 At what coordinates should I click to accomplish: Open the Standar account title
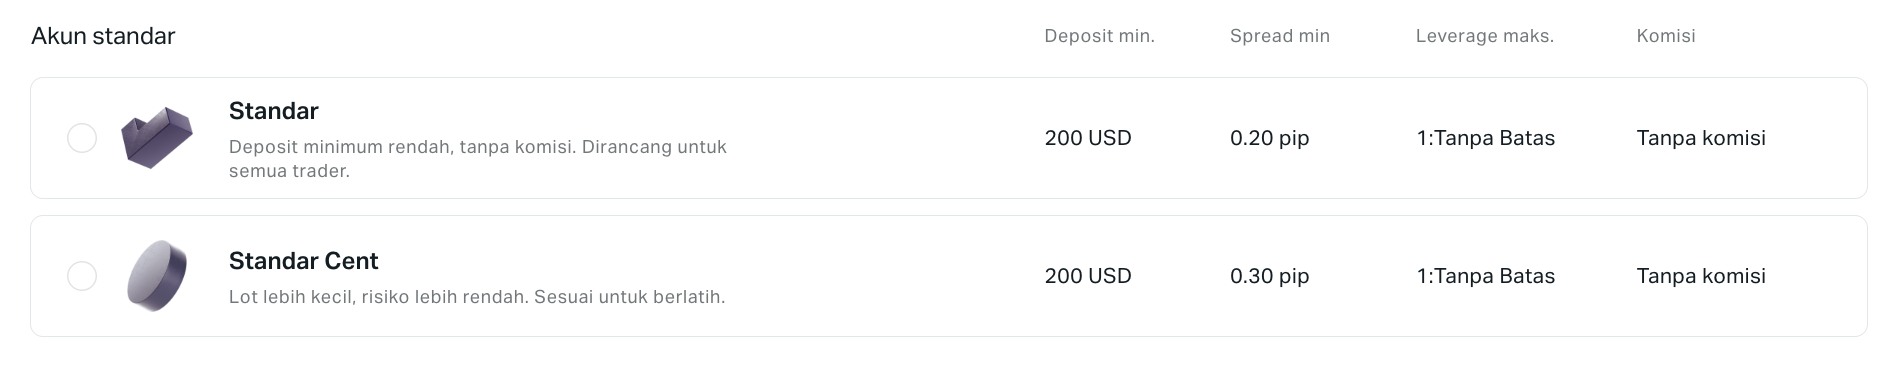click(274, 111)
